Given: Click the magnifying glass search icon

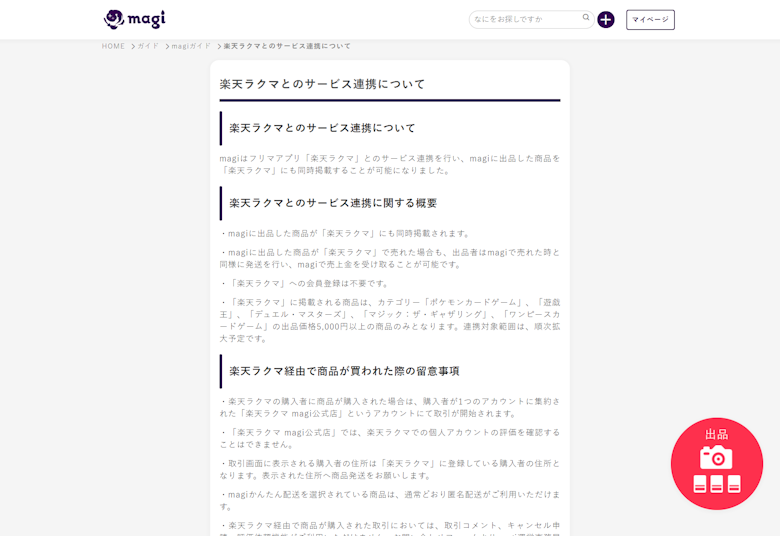Looking at the screenshot, I should (x=586, y=18).
